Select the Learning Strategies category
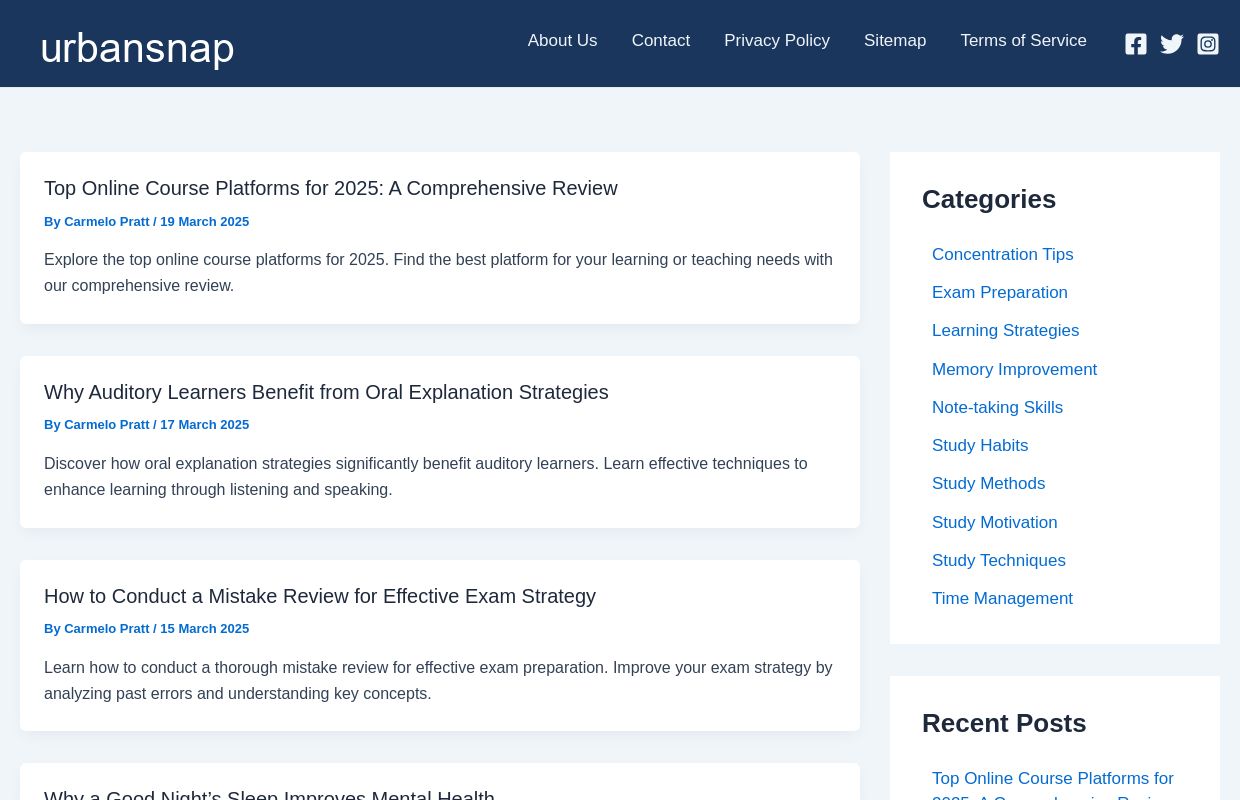 pos(1005,330)
